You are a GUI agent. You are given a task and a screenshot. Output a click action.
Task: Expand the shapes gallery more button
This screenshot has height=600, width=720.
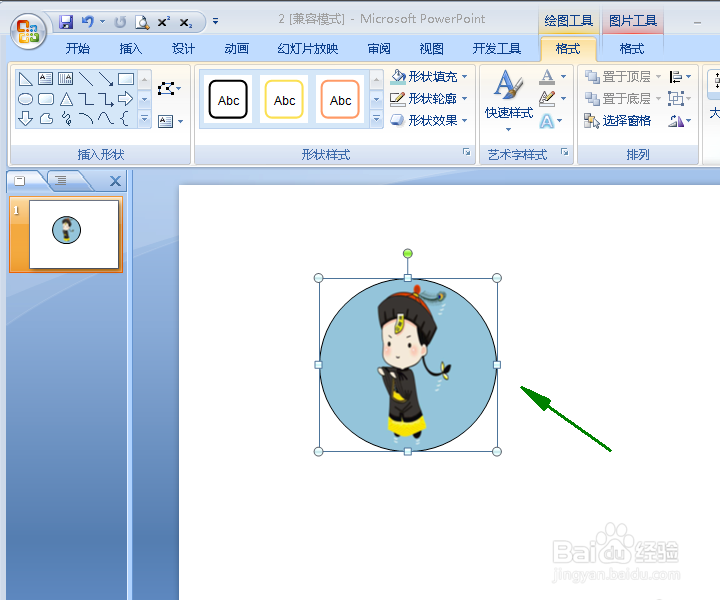tap(144, 119)
